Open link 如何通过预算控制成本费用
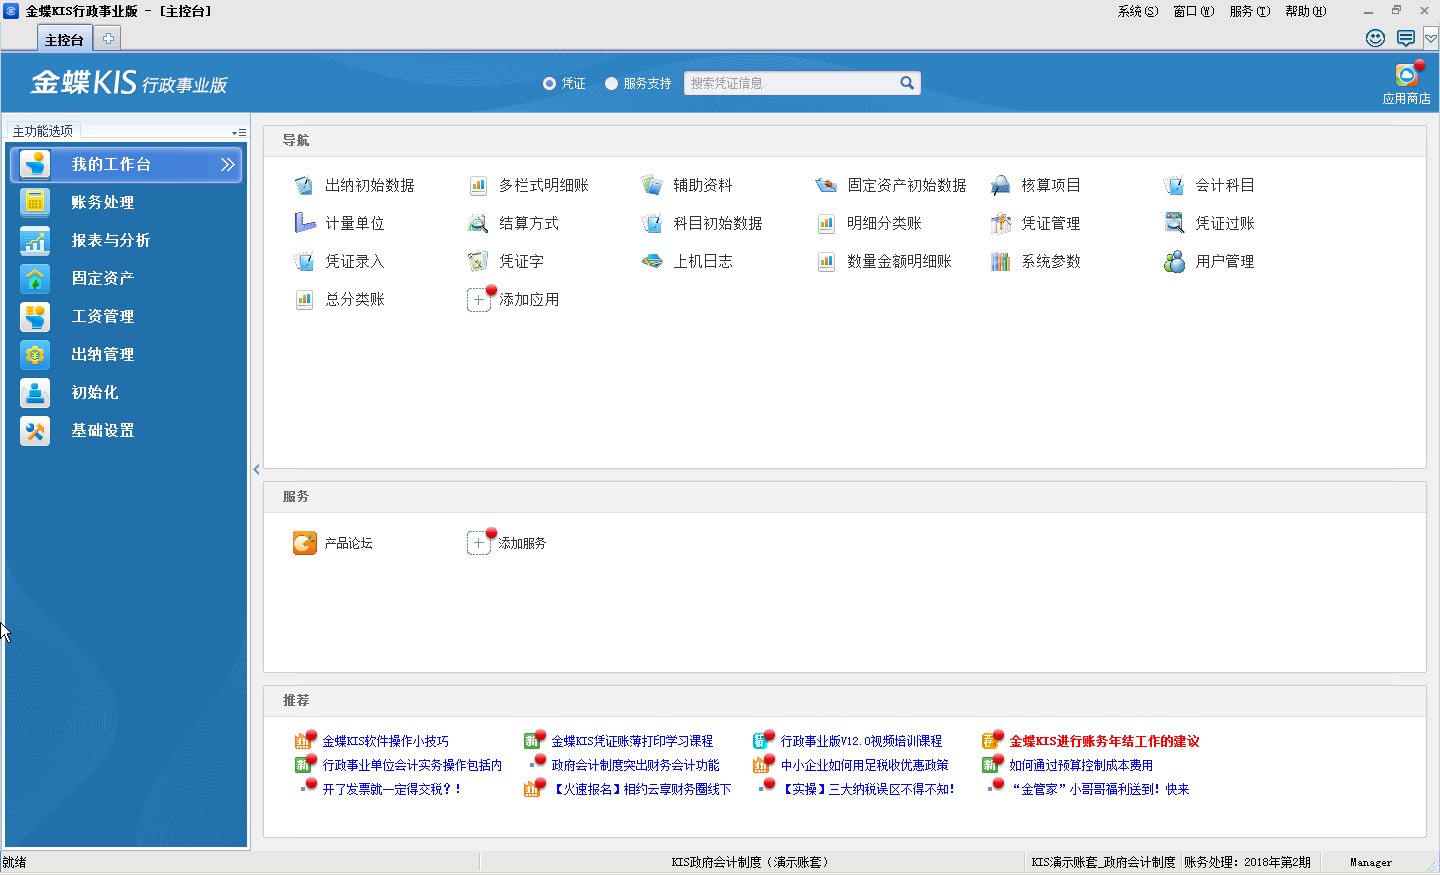The image size is (1440, 875). [x=1081, y=765]
